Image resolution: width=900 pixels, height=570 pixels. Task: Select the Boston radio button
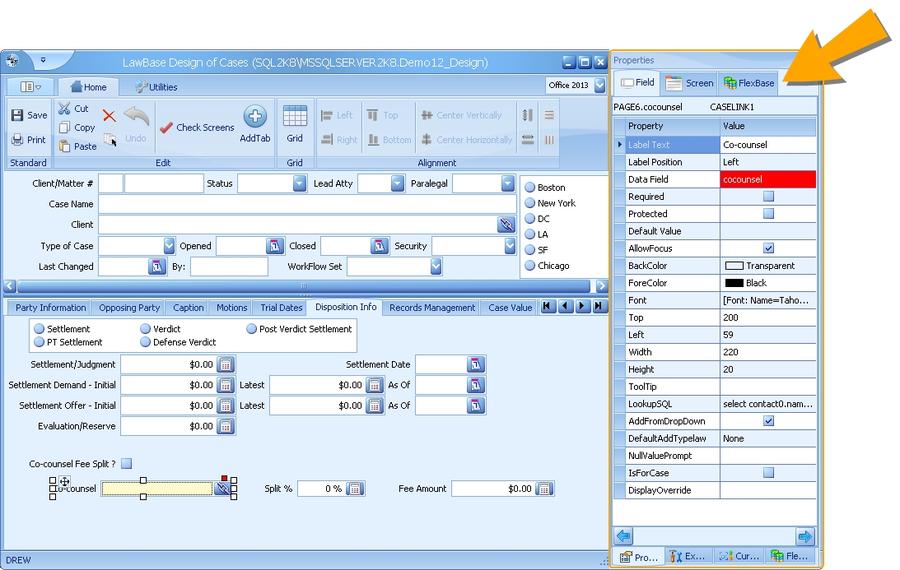point(530,187)
